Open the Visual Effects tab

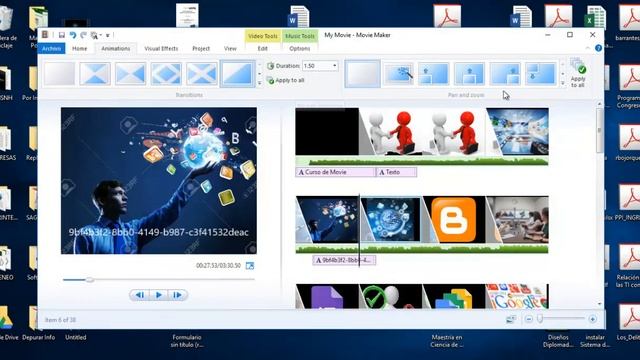[161, 49]
